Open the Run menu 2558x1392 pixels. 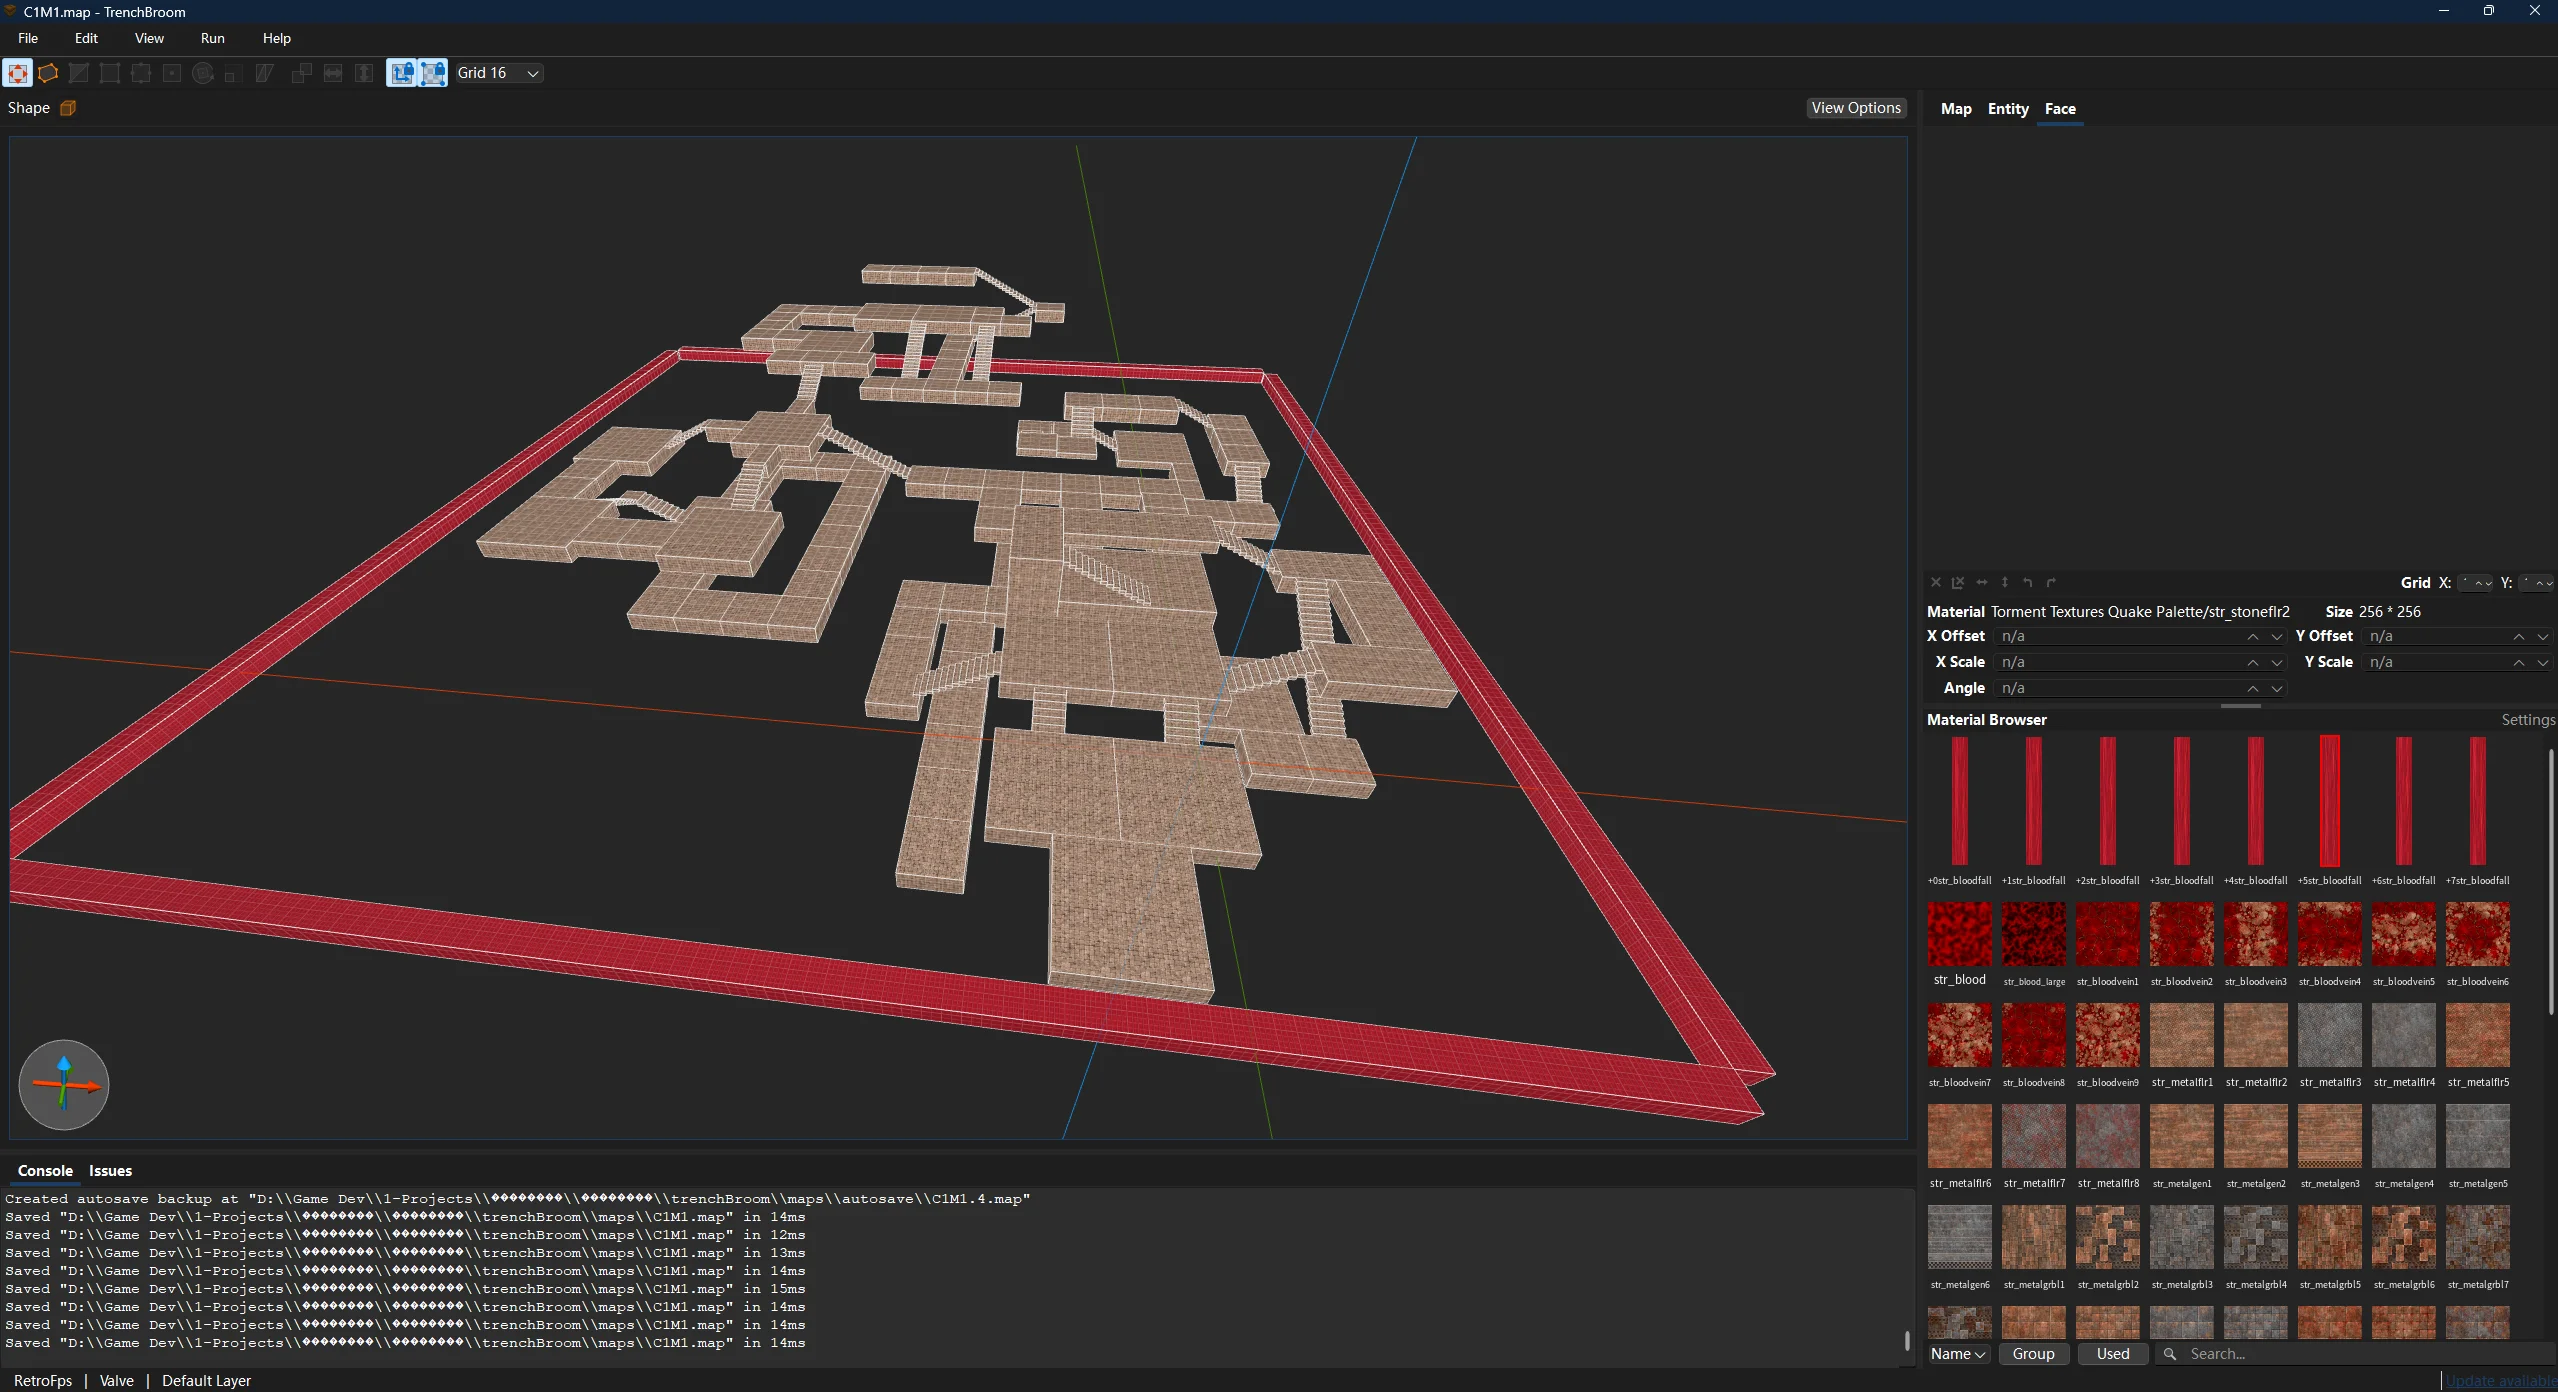click(212, 38)
